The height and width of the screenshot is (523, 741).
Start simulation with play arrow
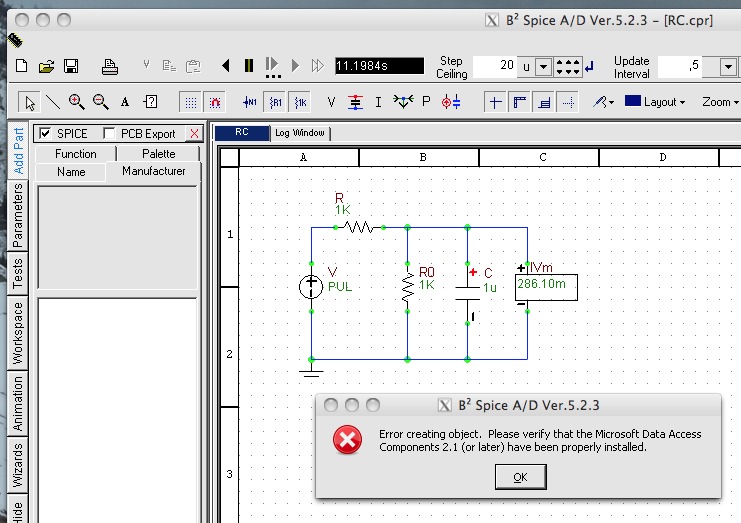295,66
